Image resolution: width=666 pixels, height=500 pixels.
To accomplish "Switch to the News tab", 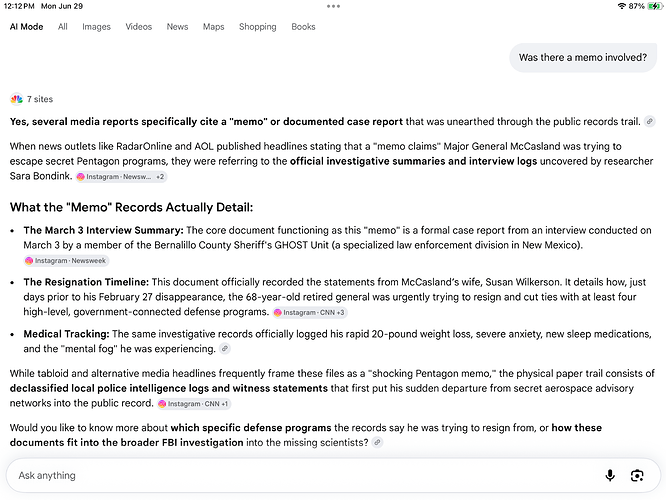I will pyautogui.click(x=177, y=27).
